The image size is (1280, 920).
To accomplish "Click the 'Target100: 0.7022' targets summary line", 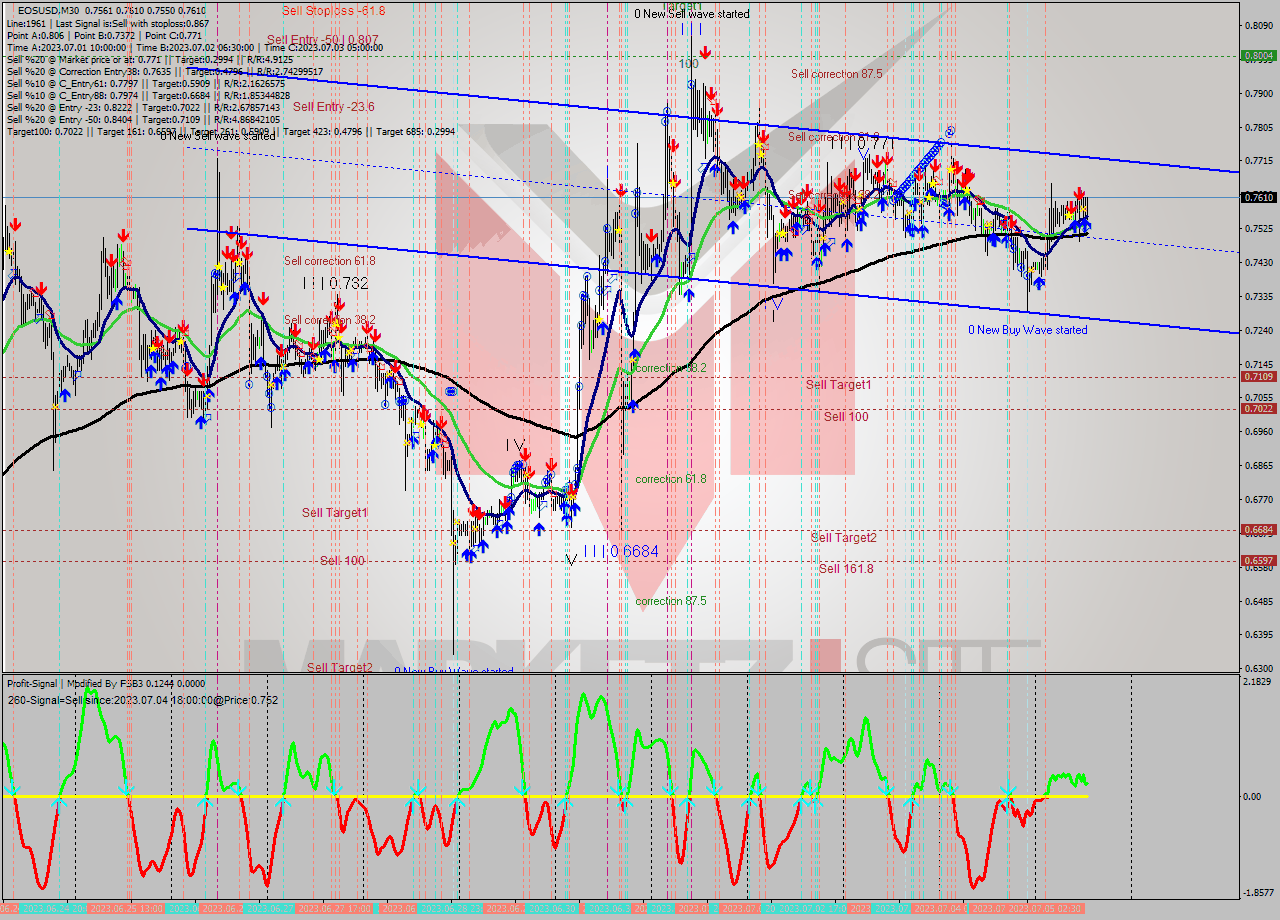I will [230, 131].
